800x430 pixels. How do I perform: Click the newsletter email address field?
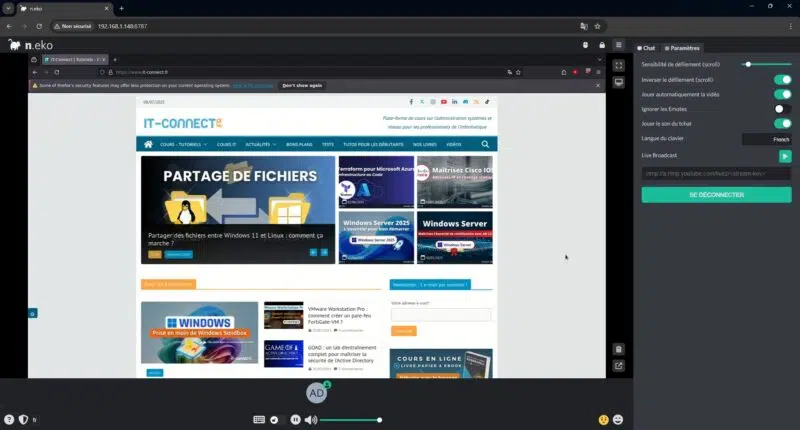pyautogui.click(x=441, y=315)
